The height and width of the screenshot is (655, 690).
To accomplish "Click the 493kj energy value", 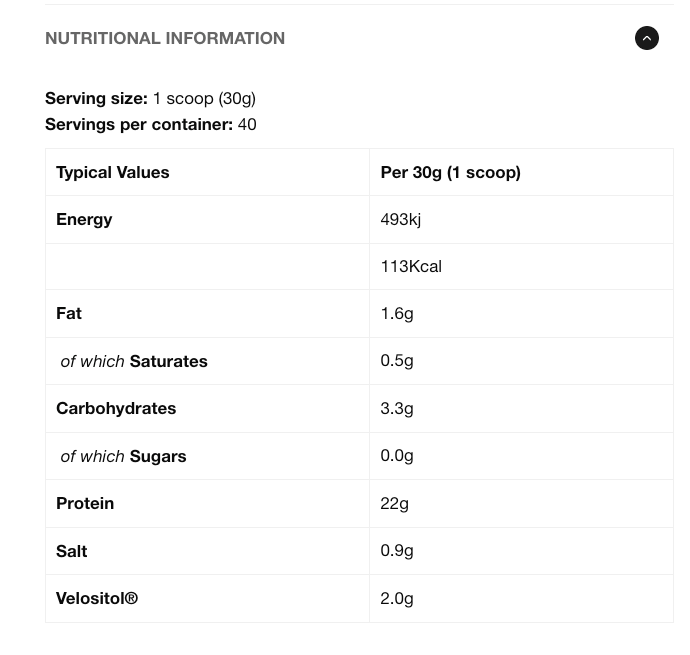I will pyautogui.click(x=400, y=219).
